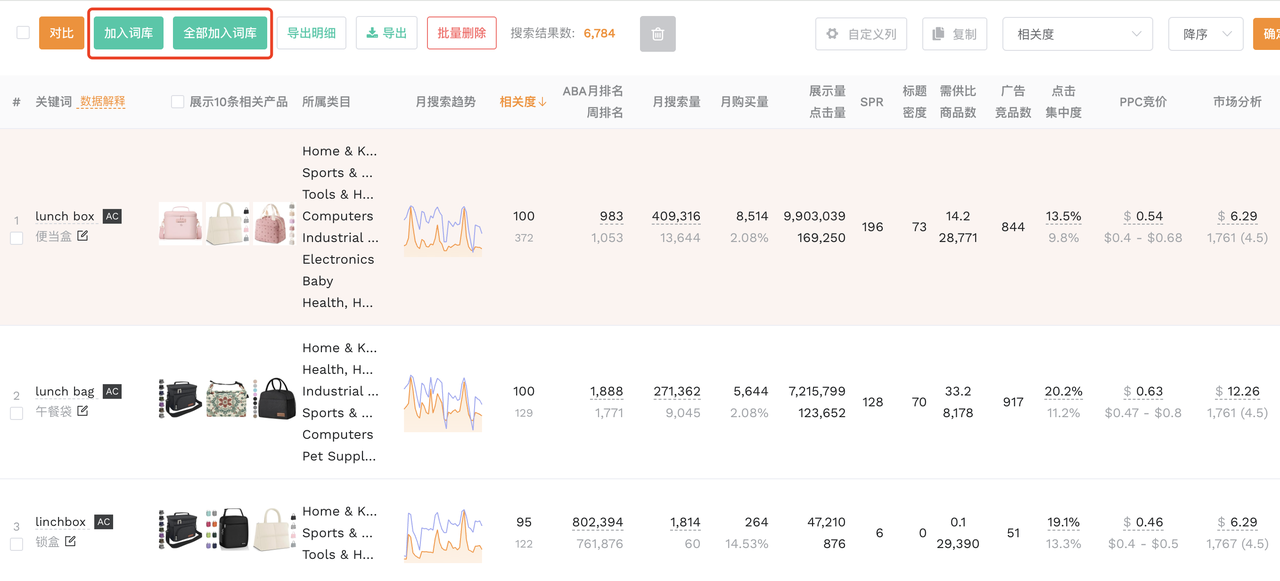Tick the checkbox for lunch box row
Image resolution: width=1280 pixels, height=581 pixels.
(x=16, y=238)
